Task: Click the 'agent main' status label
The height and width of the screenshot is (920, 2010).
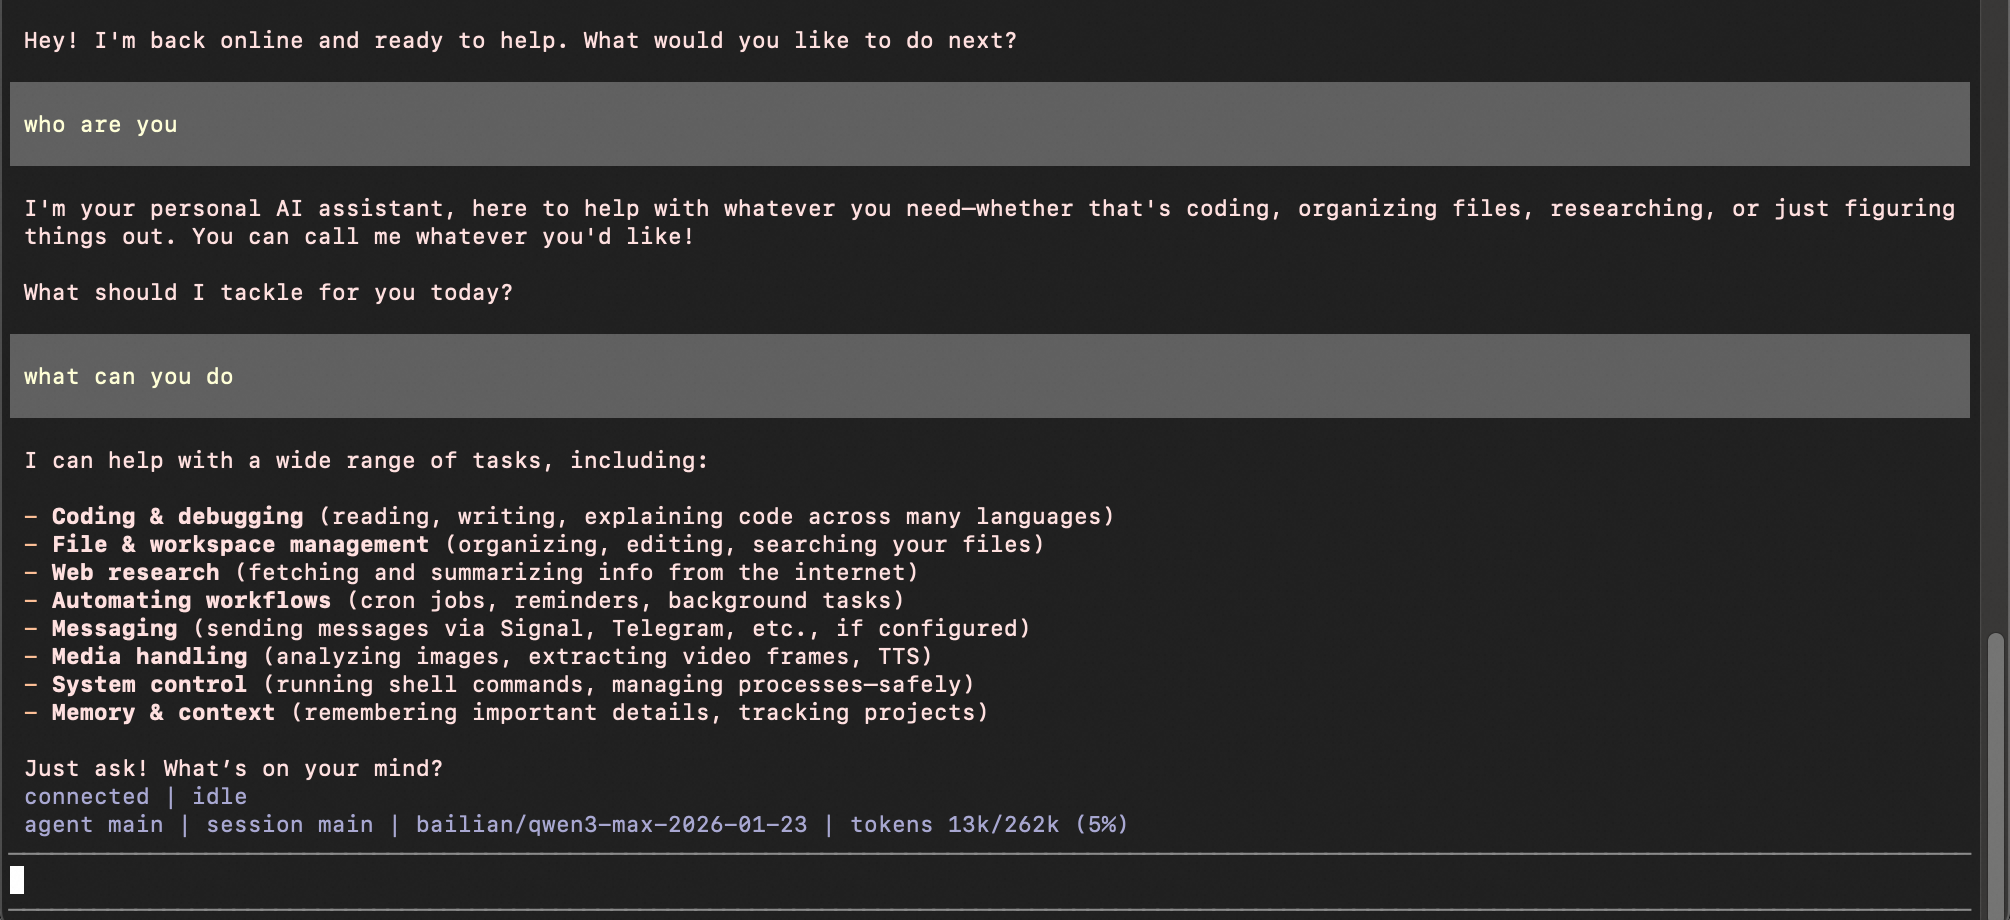Action: 93,825
